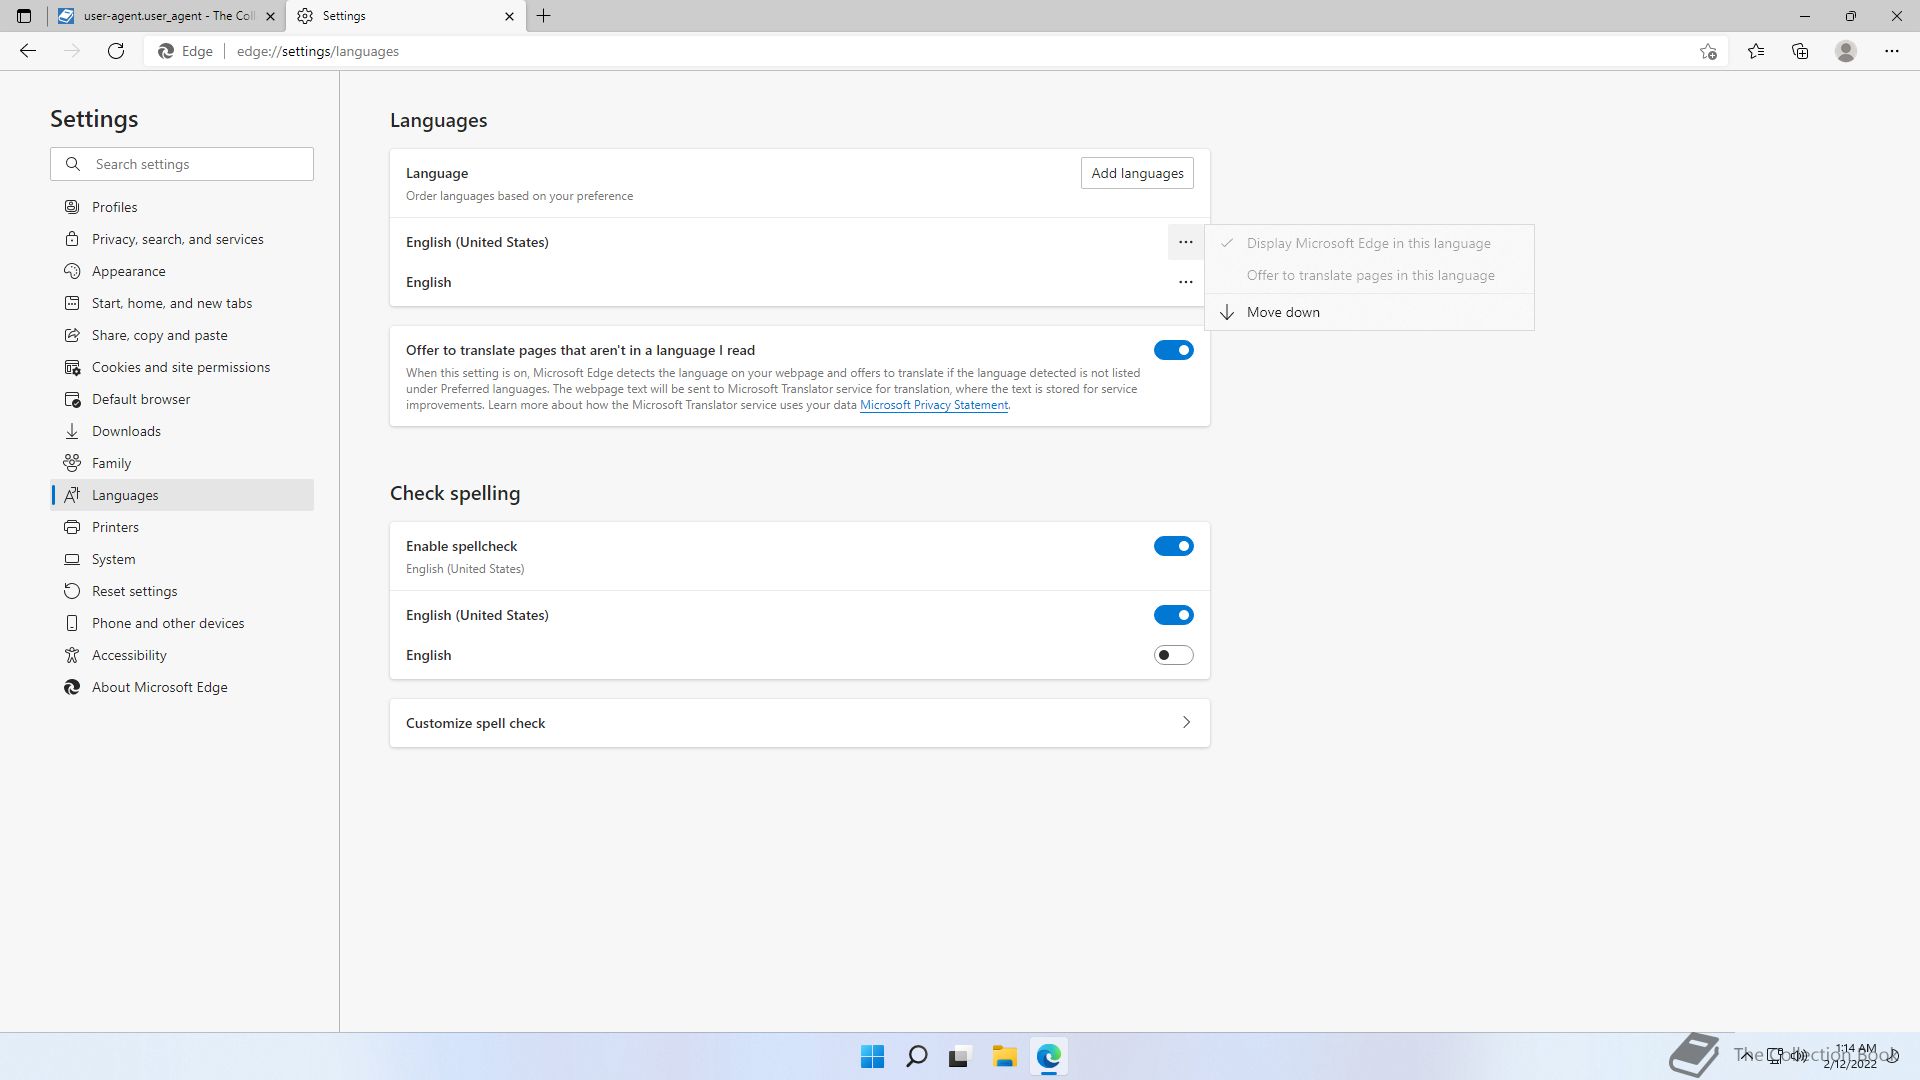The width and height of the screenshot is (1920, 1080).
Task: Close the Settings tab
Action: (509, 16)
